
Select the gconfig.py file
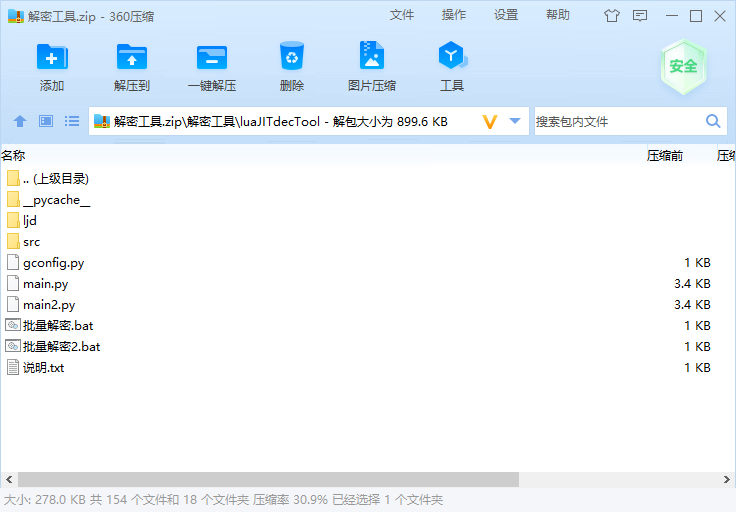(x=368, y=263)
